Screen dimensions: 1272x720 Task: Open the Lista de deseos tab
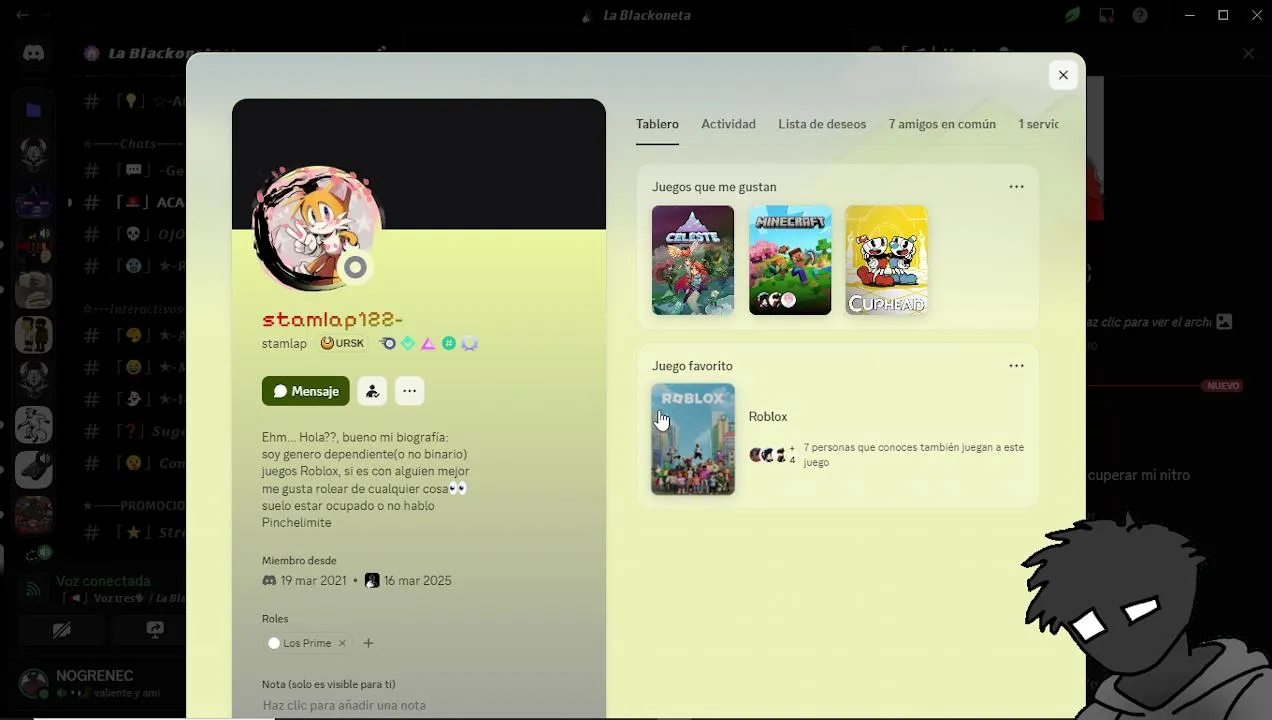click(x=822, y=124)
